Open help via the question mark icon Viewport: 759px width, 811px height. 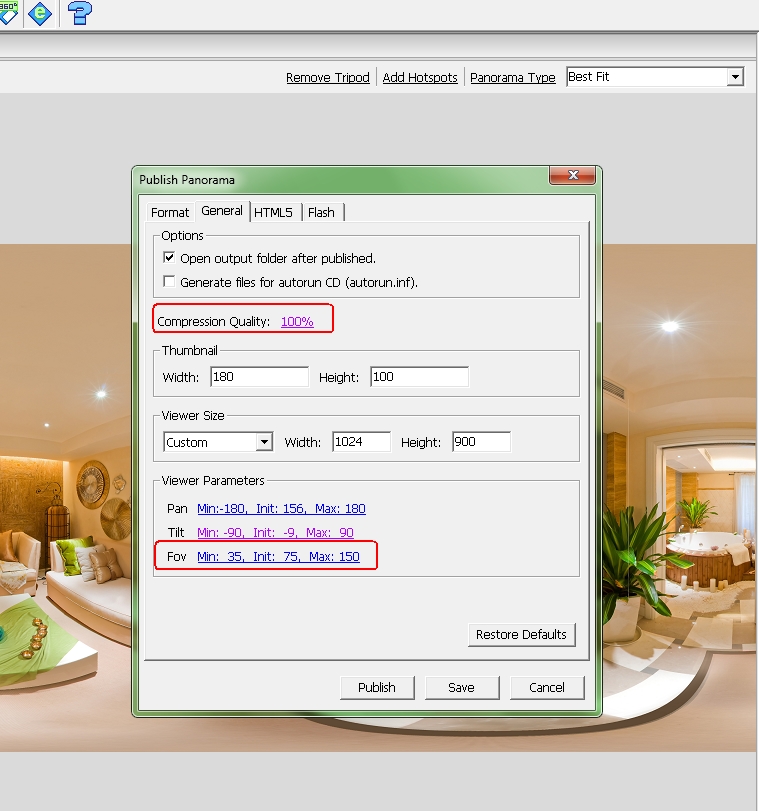(x=80, y=13)
